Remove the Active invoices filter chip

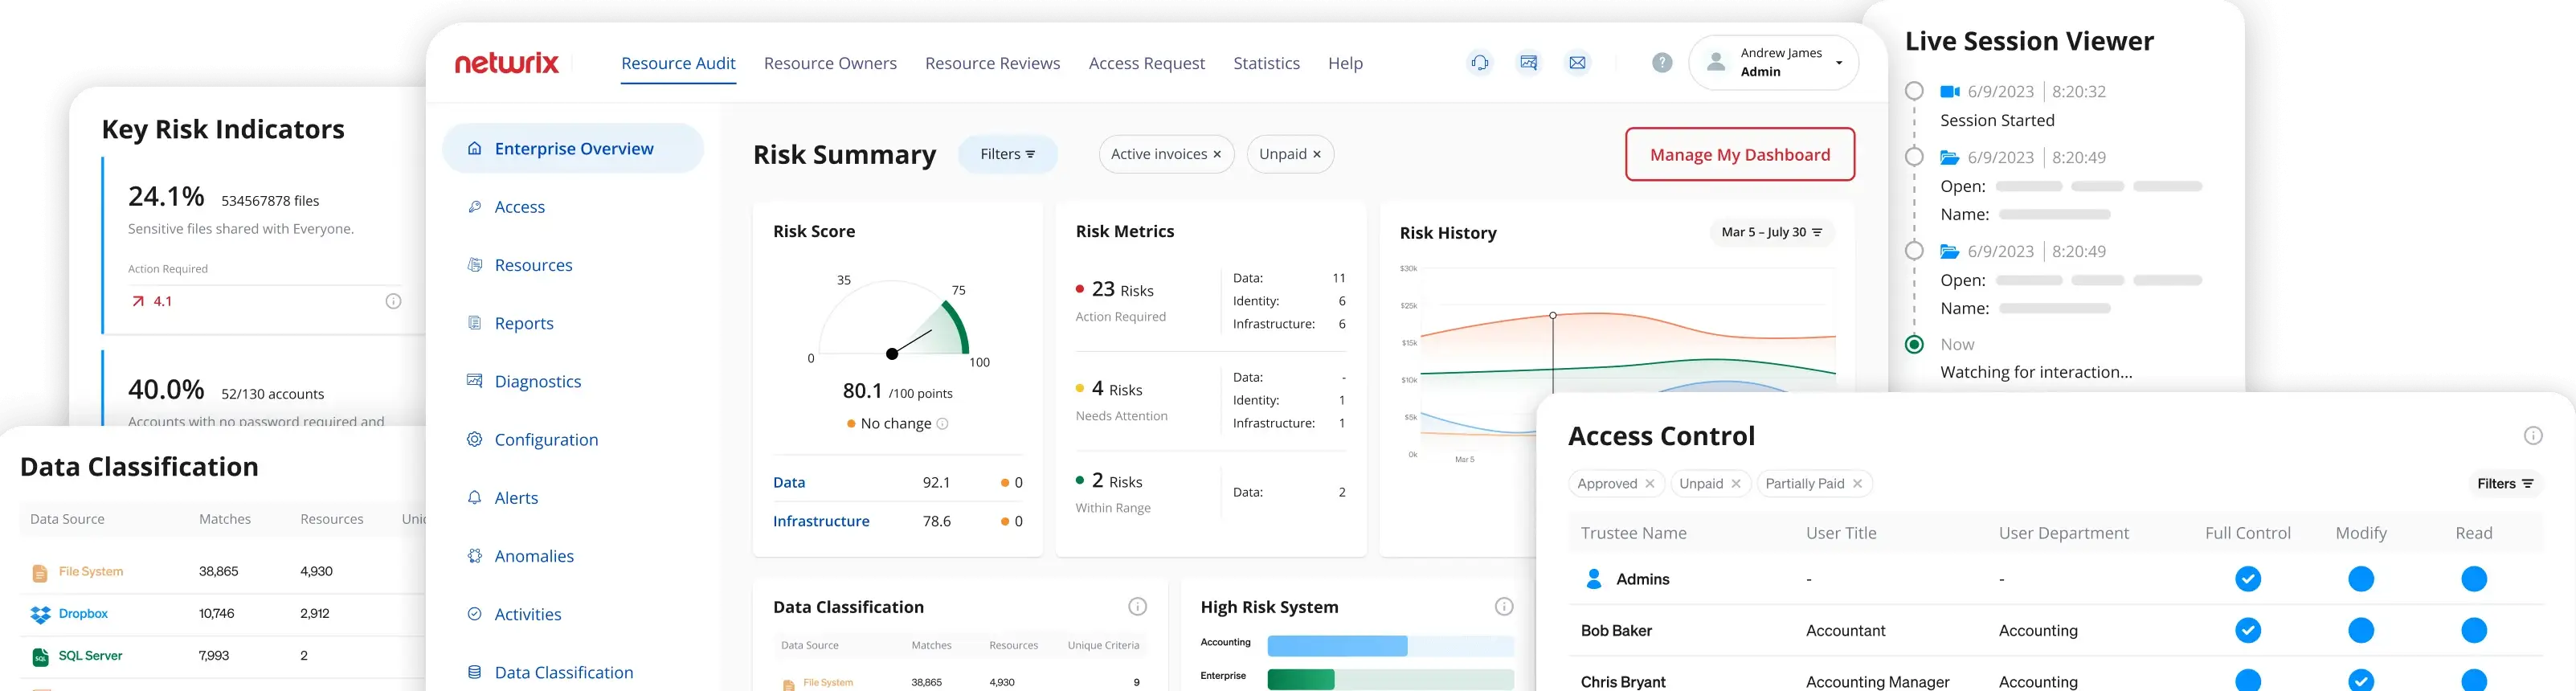(1217, 154)
